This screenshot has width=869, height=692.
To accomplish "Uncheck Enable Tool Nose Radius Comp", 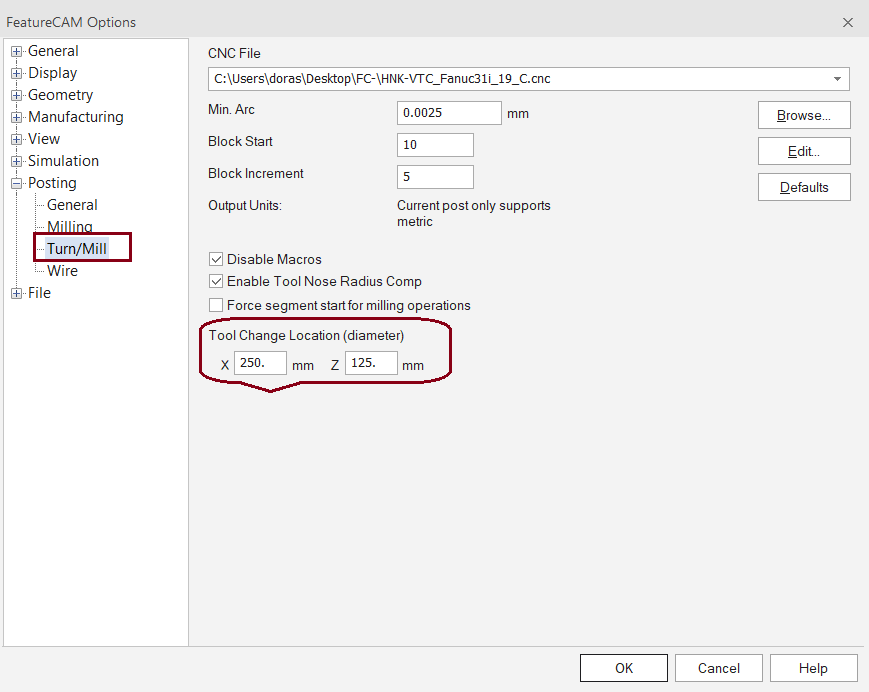I will [x=216, y=281].
